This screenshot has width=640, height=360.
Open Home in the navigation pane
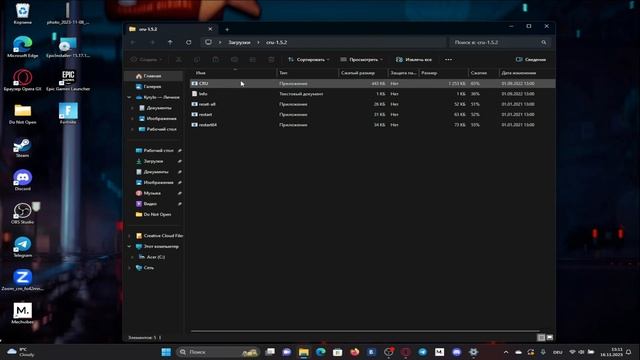(154, 76)
